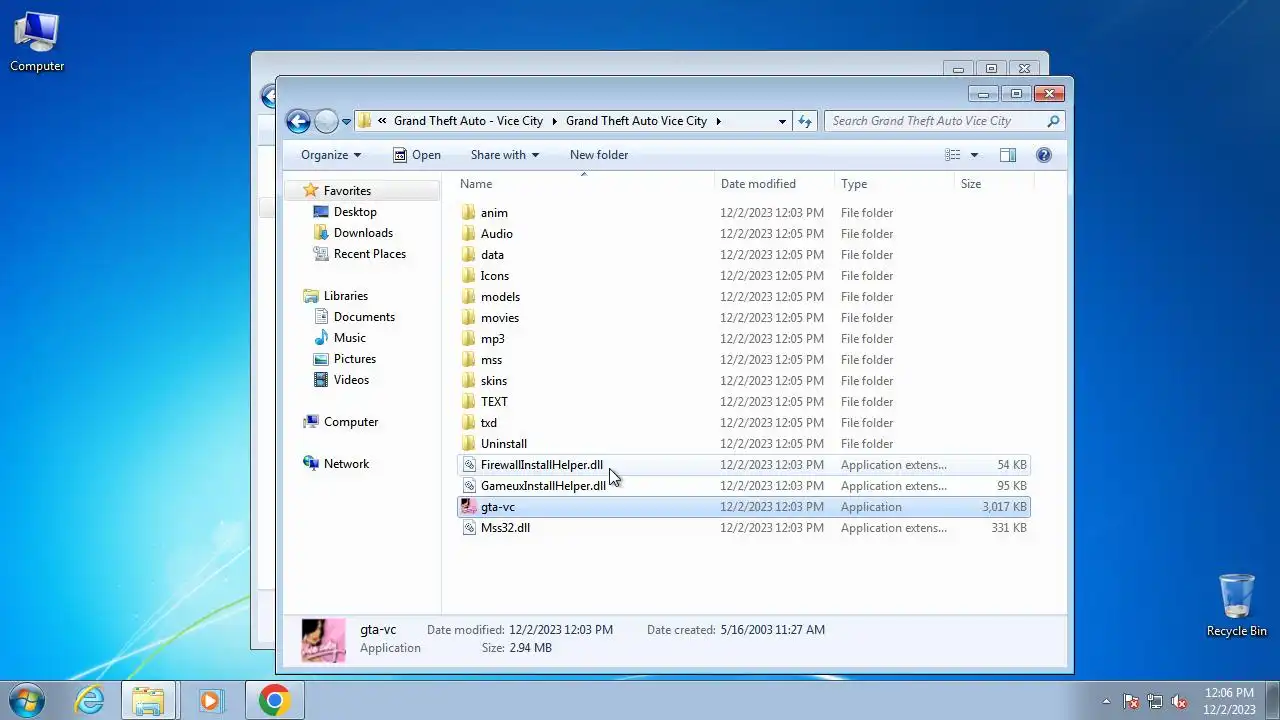Open the volume tray icon
This screenshot has height=720, width=1280.
point(1179,702)
